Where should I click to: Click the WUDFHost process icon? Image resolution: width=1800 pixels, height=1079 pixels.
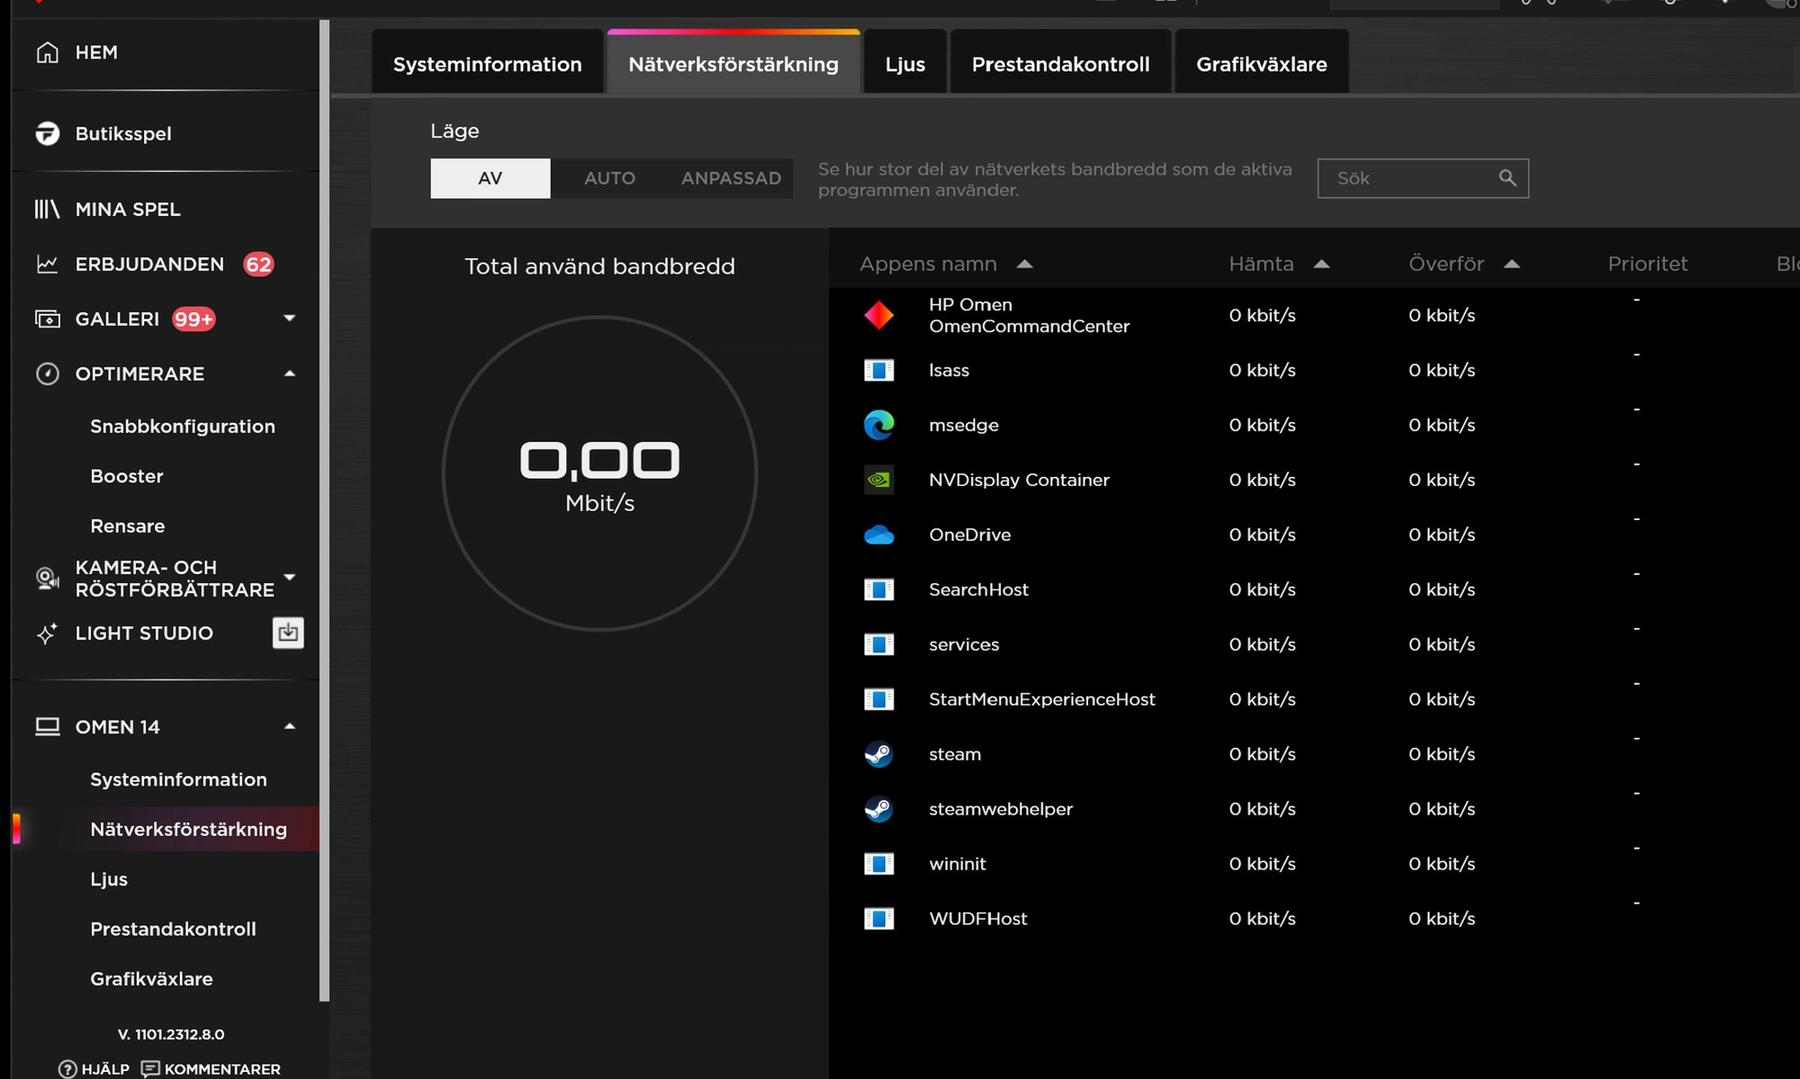[879, 919]
